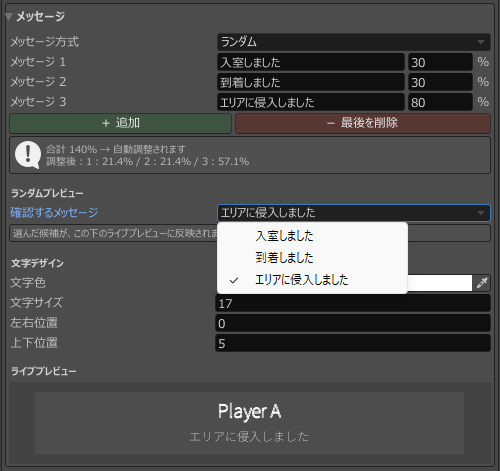
Task: Click the 上下位置 field showing 5
Action: 353,343
